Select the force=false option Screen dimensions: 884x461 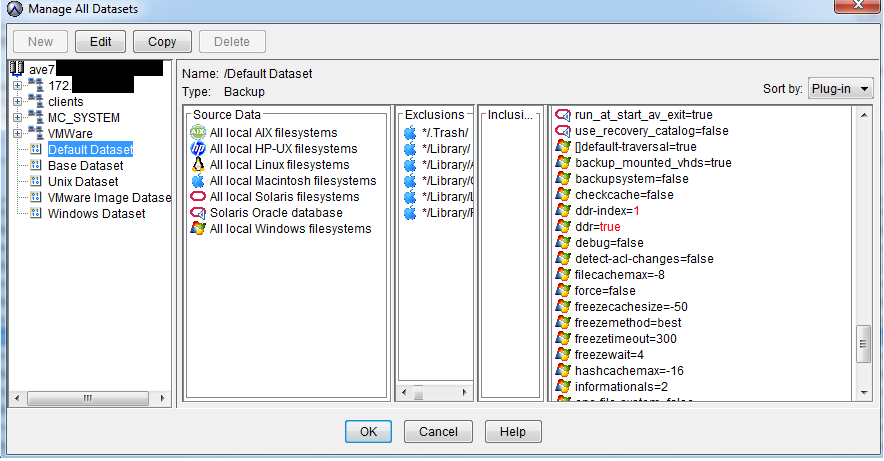pyautogui.click(x=605, y=291)
